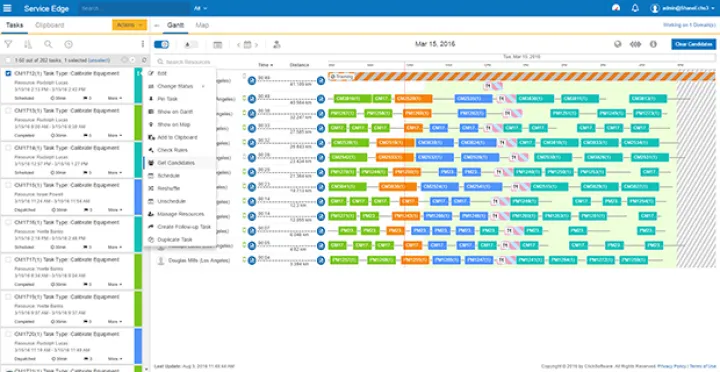Click the Douglas Mills (Los Angeles) resource name
The width and height of the screenshot is (720, 372).
(x=199, y=260)
